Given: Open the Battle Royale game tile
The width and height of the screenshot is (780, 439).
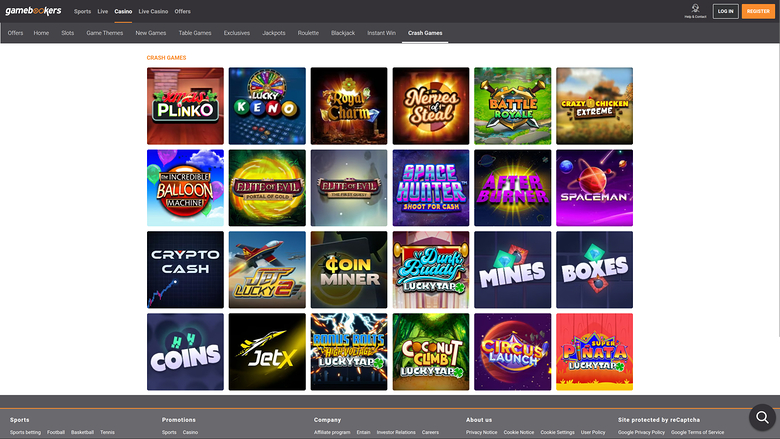Looking at the screenshot, I should point(512,106).
